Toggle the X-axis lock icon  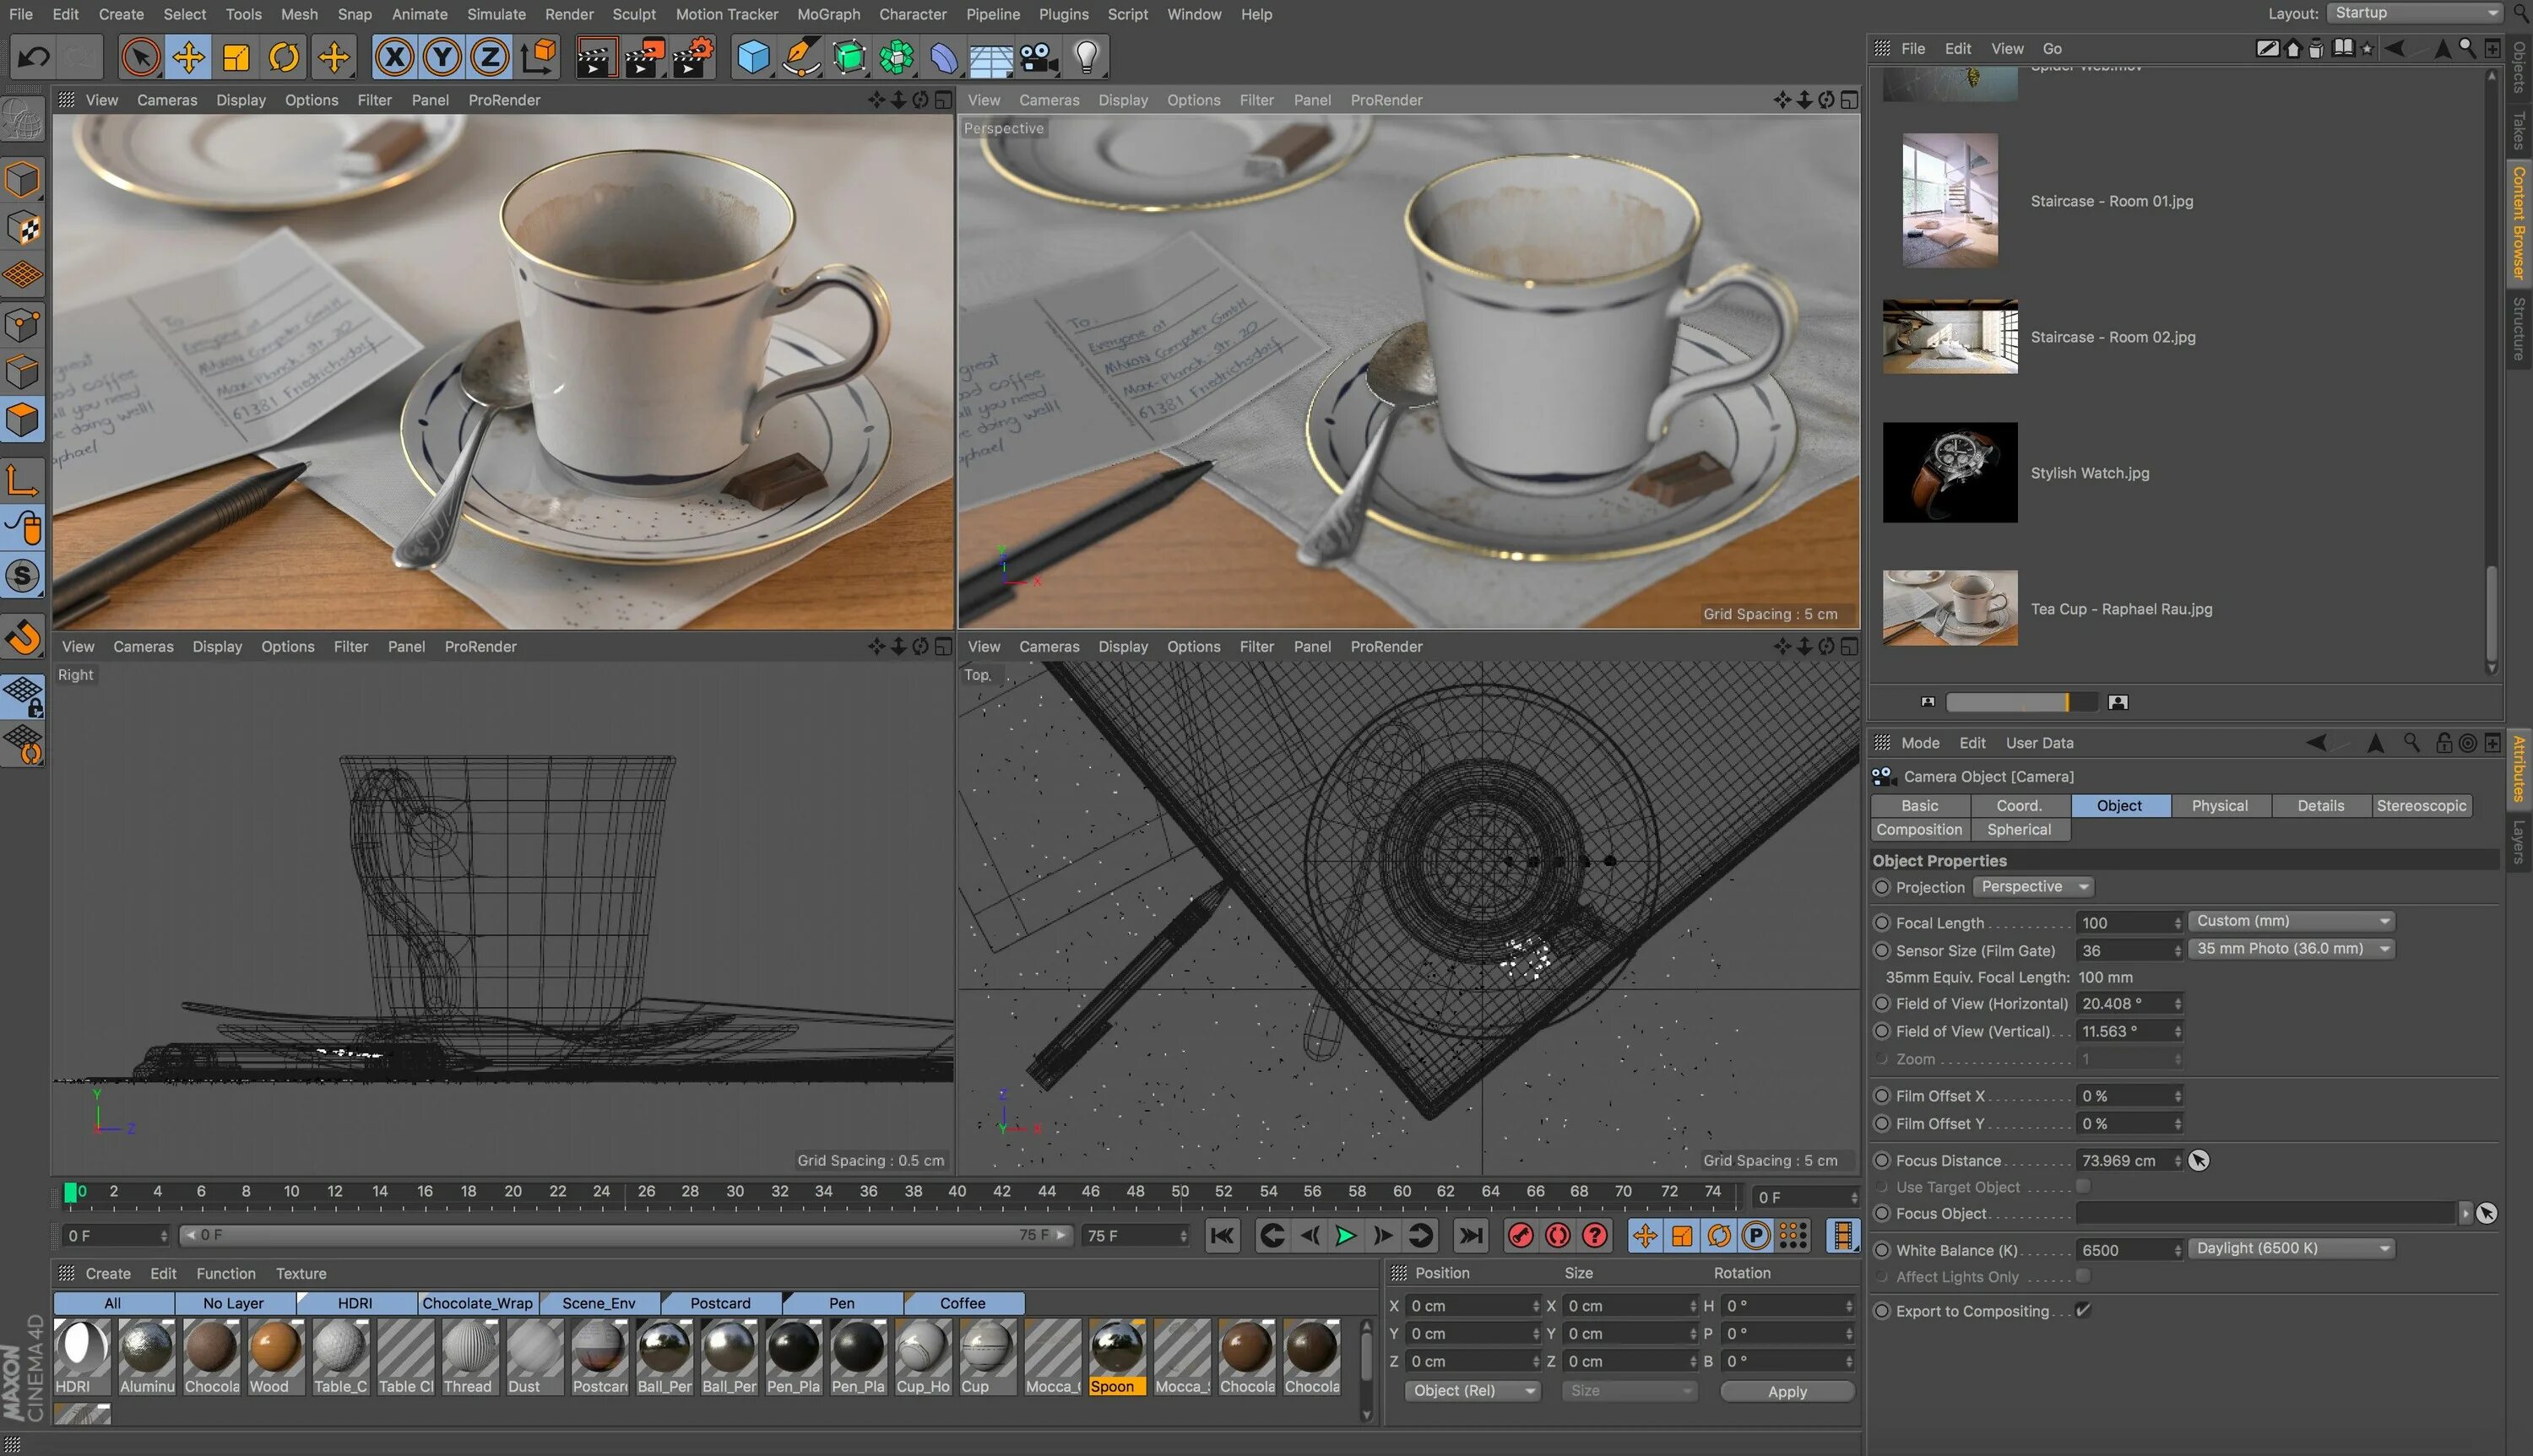click(394, 57)
